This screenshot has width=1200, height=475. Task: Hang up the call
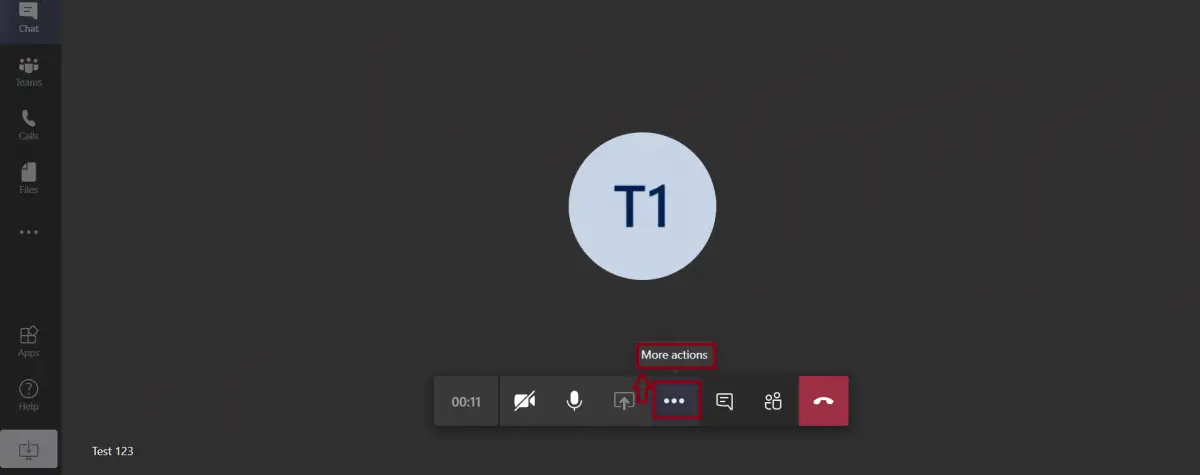coord(824,401)
